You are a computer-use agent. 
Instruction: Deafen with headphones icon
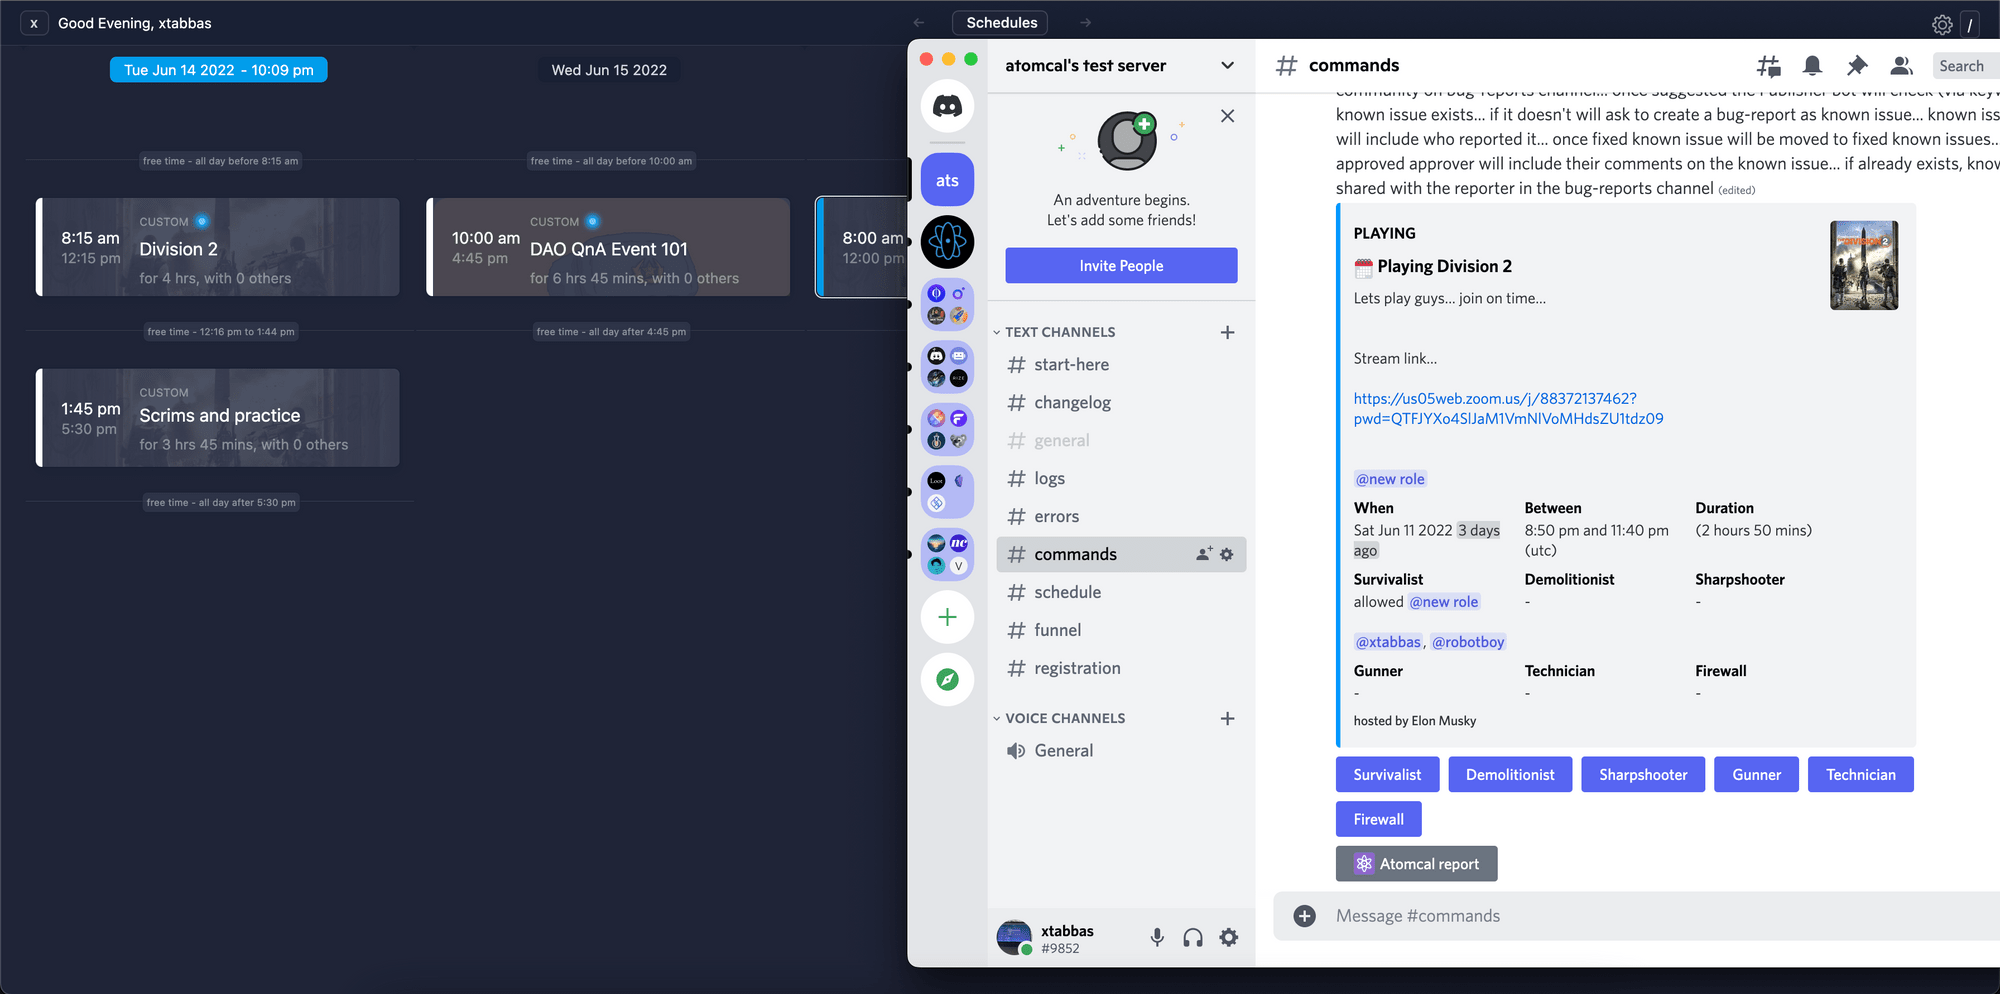click(x=1193, y=937)
